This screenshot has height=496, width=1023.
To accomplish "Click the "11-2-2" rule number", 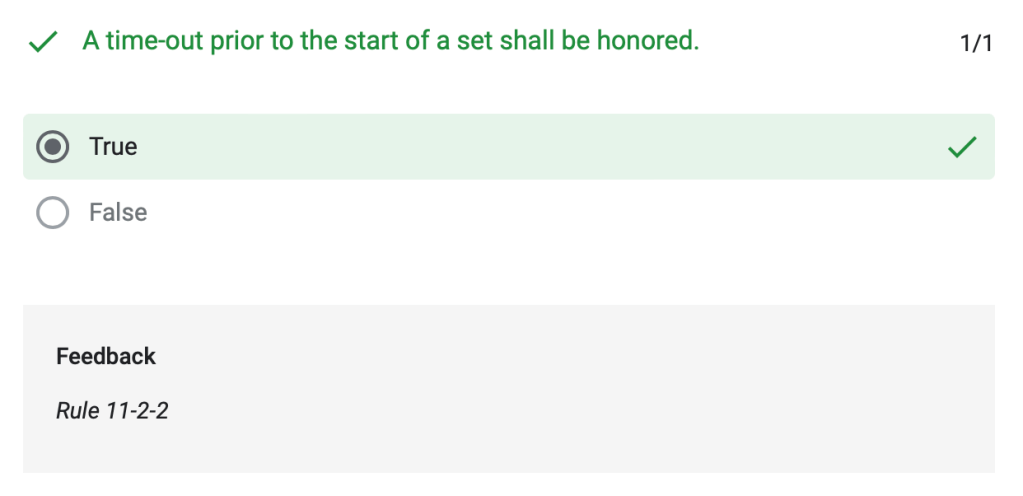I will (136, 410).
